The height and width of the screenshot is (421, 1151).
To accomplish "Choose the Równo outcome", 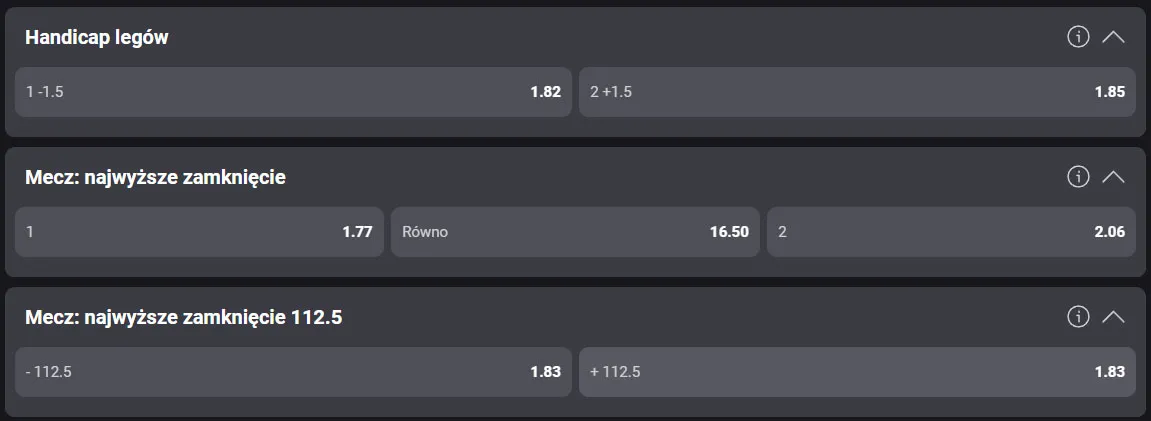I will click(x=575, y=232).
